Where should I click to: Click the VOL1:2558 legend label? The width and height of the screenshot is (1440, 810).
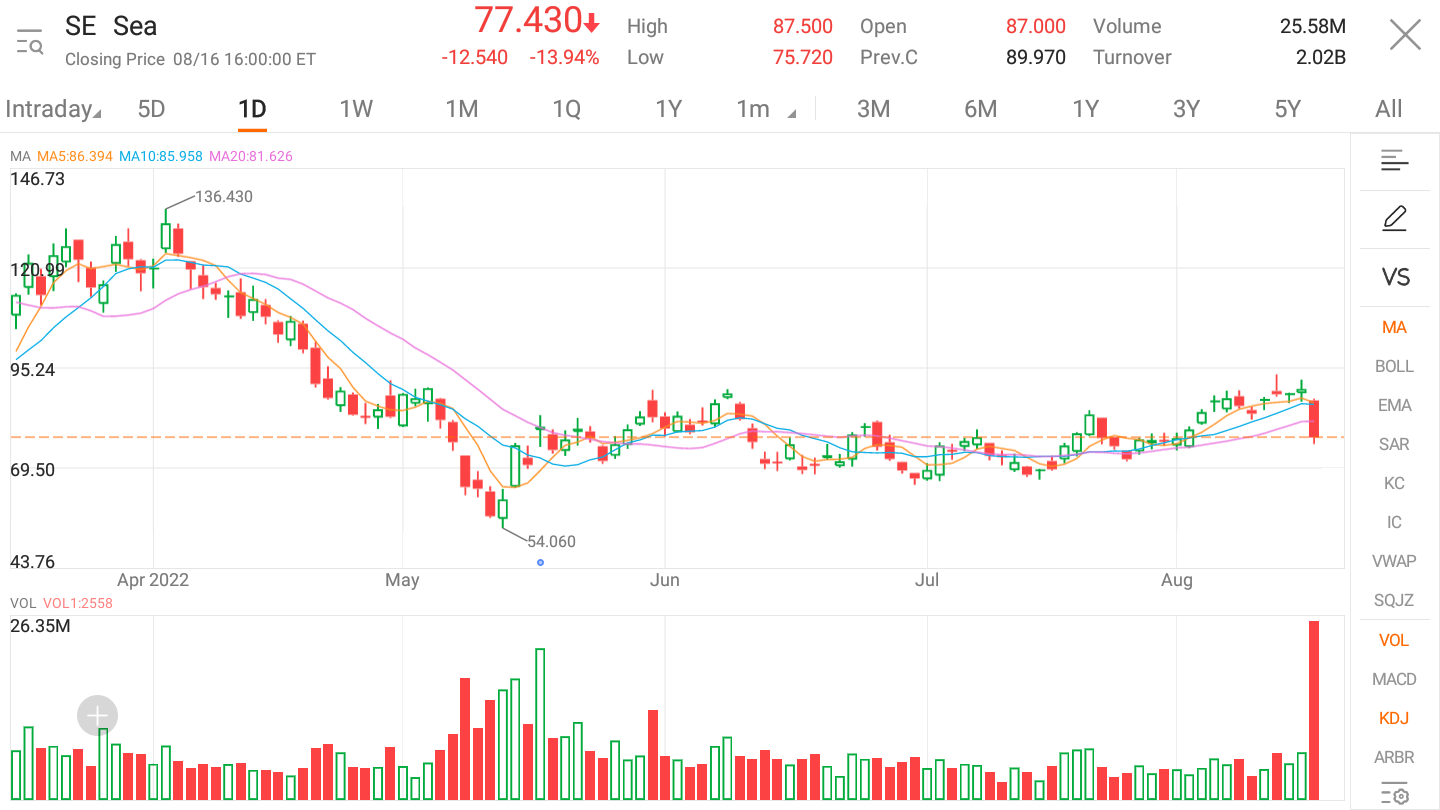(x=78, y=603)
